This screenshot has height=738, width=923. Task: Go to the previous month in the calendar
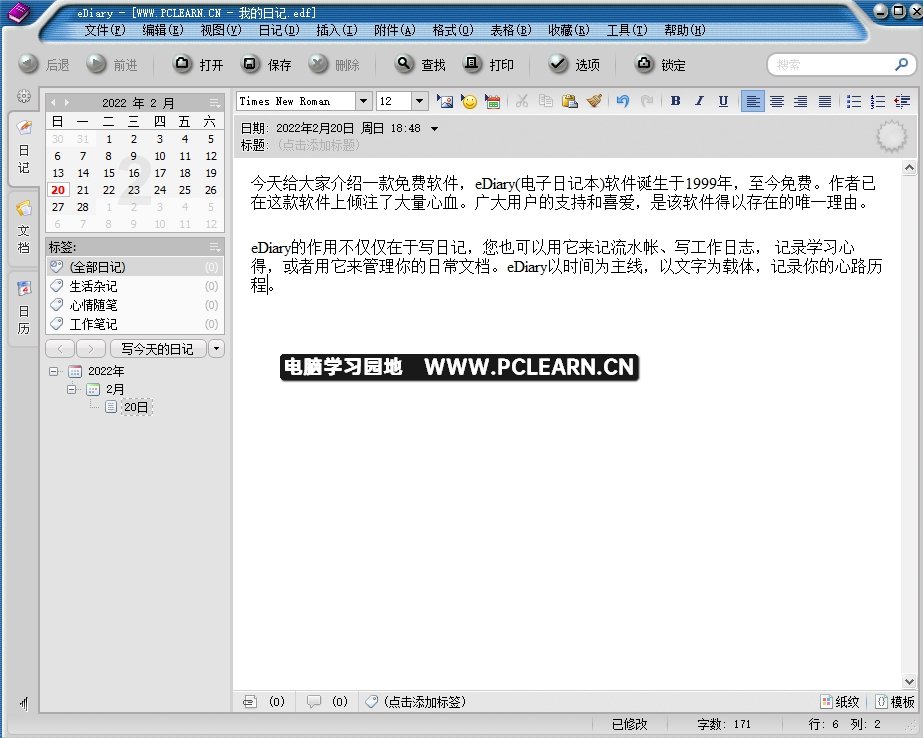53,102
